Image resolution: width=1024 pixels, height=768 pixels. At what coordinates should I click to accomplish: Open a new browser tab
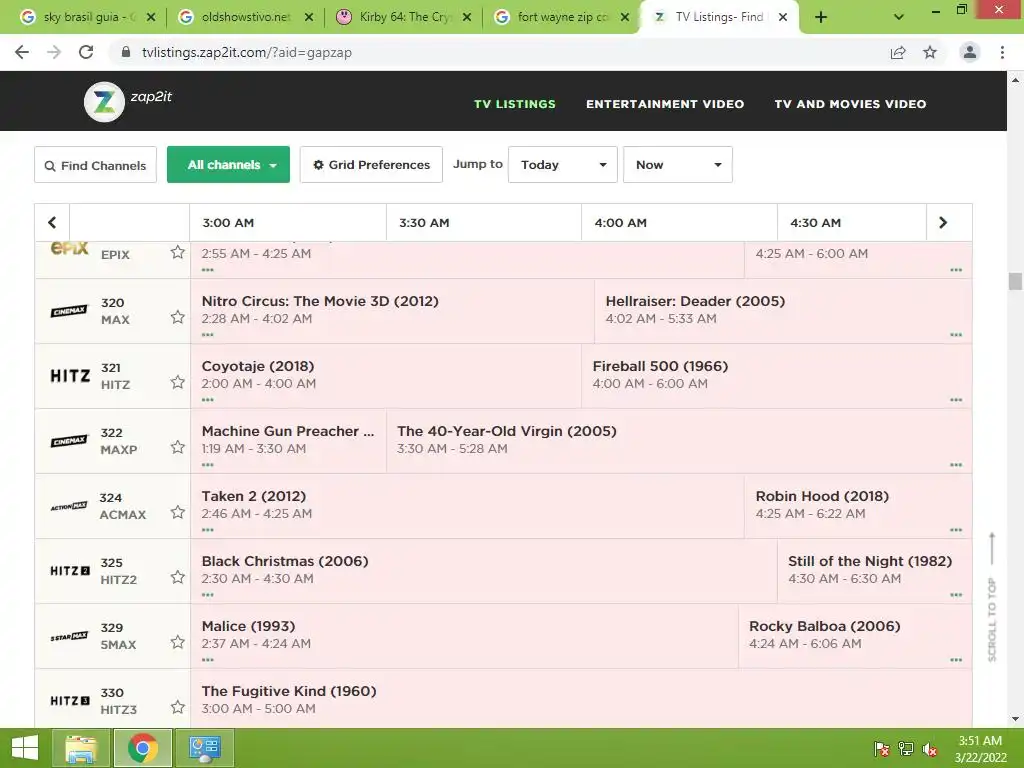(x=821, y=17)
